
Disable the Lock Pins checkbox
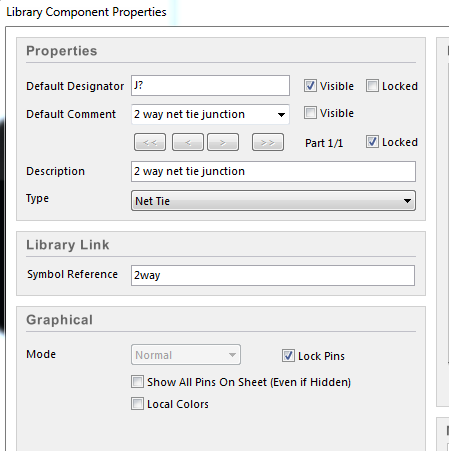(x=288, y=356)
